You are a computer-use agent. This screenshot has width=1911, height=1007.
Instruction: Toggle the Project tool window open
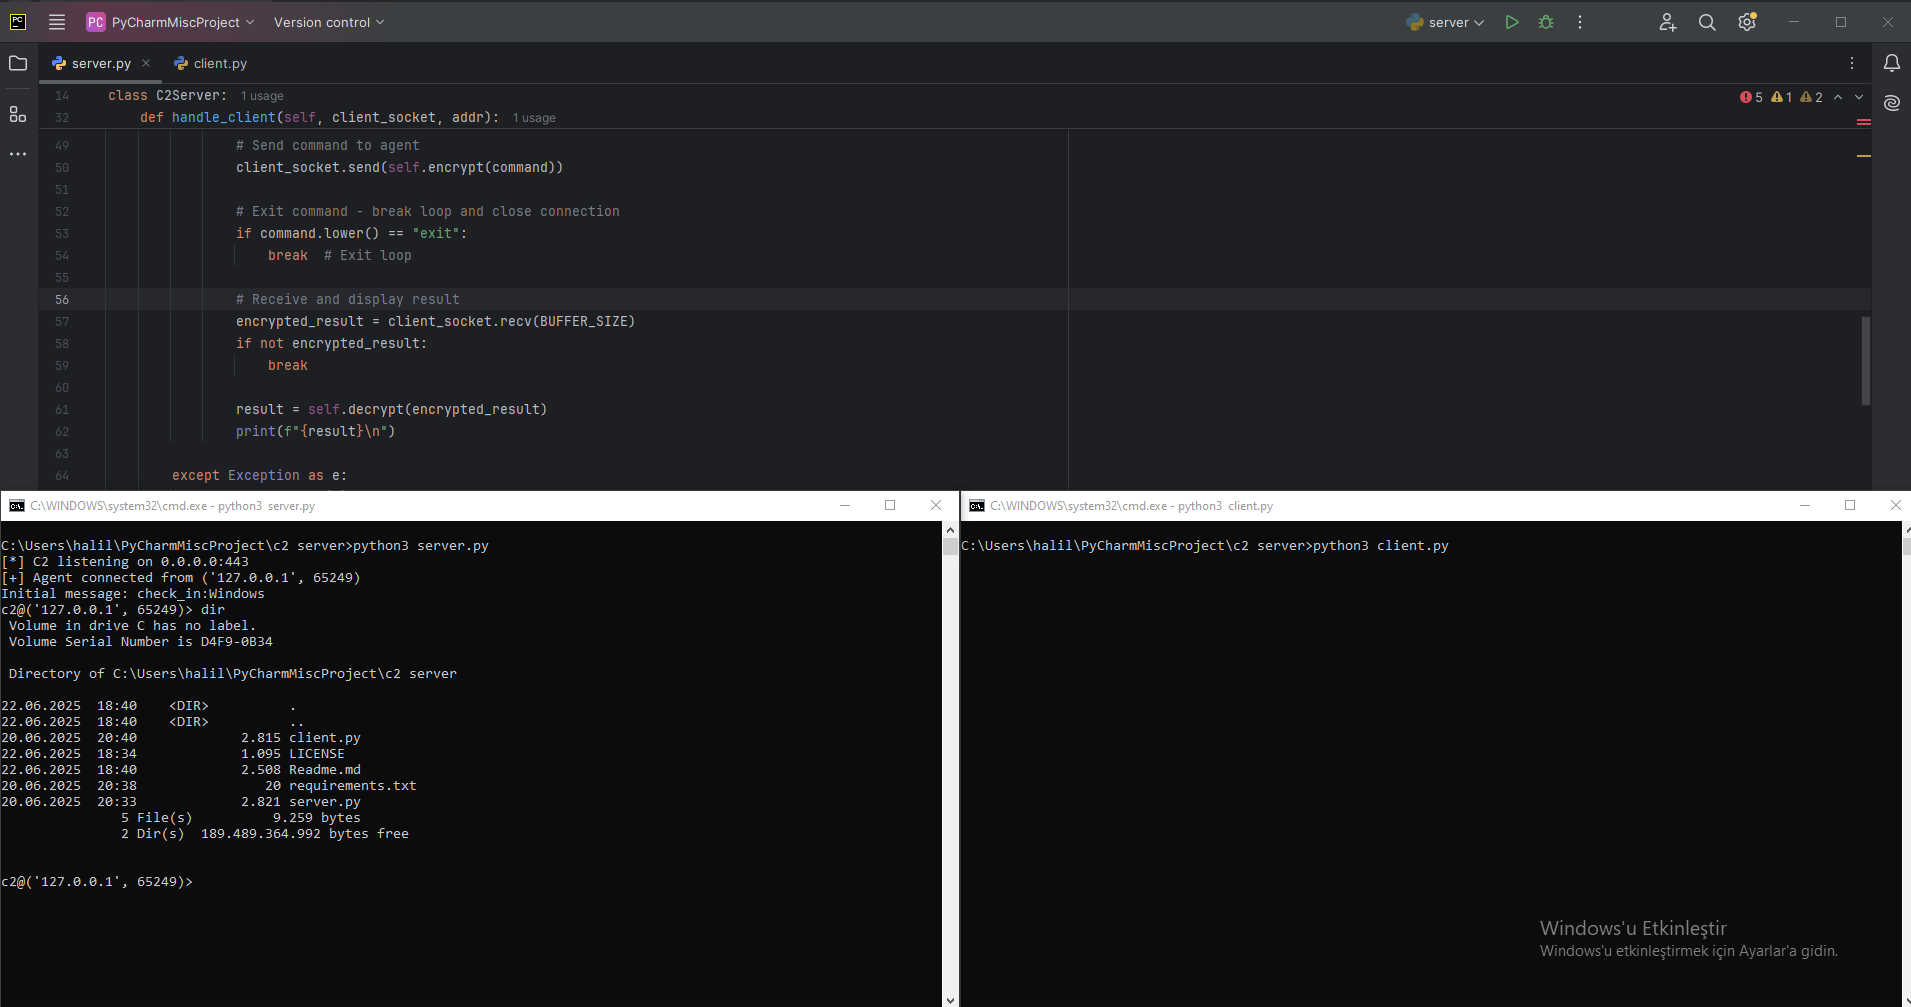[17, 63]
